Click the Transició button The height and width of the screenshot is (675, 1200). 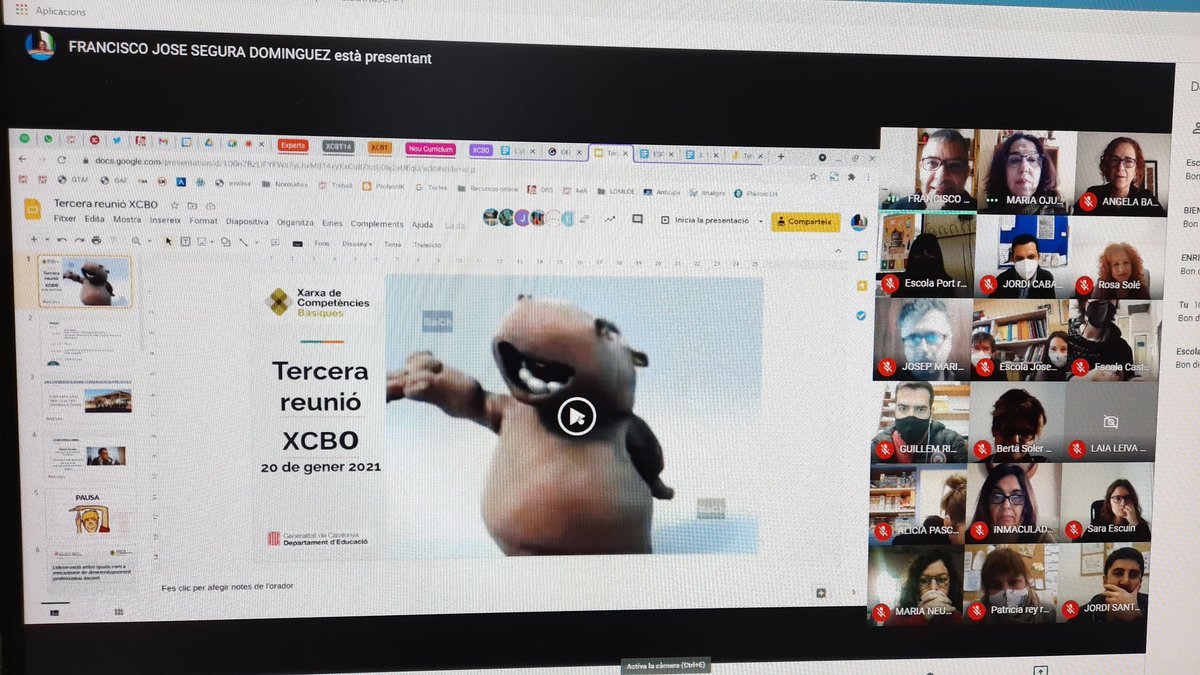pos(427,245)
